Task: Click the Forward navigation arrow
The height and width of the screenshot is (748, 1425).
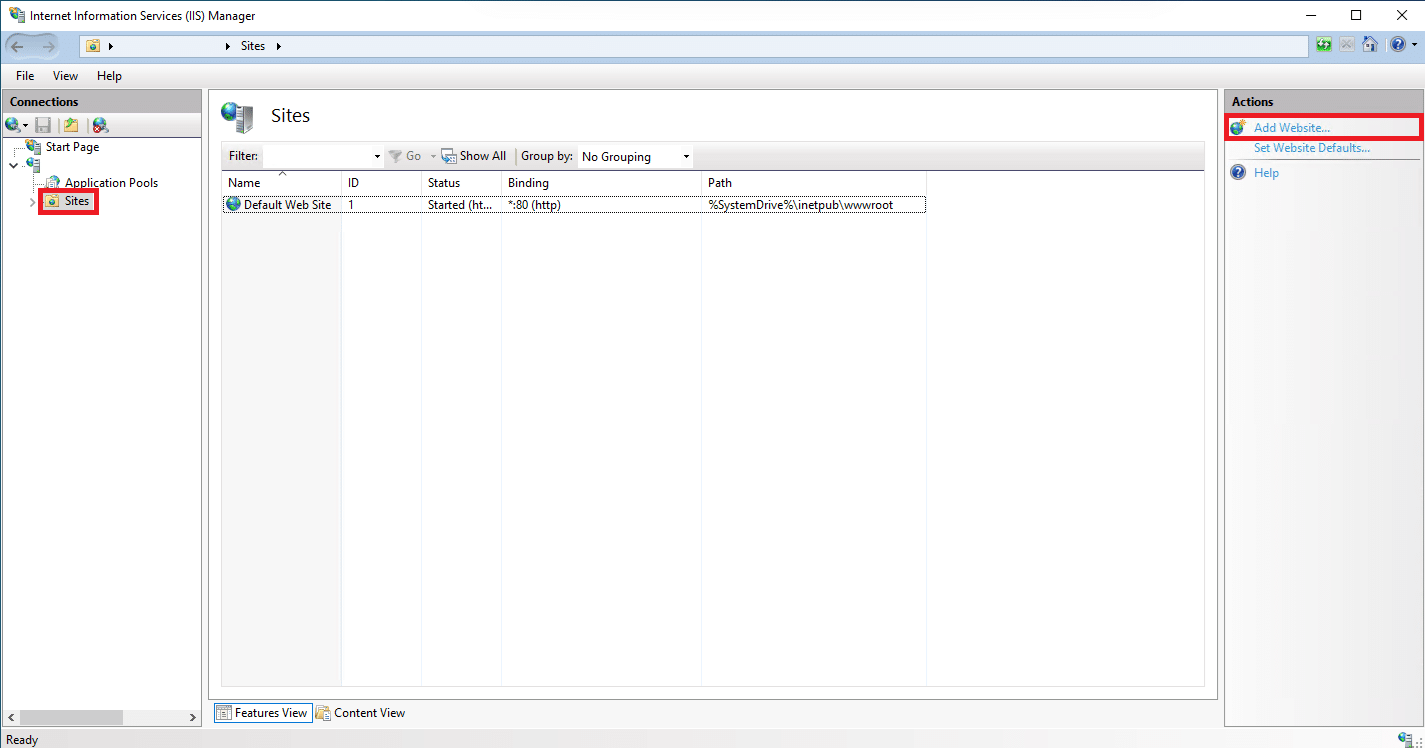Action: pos(48,46)
